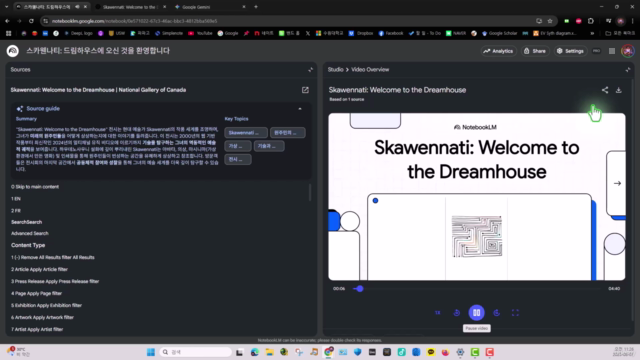Click the Windows taskbar search box
The width and height of the screenshot is (640, 360).
196,352
